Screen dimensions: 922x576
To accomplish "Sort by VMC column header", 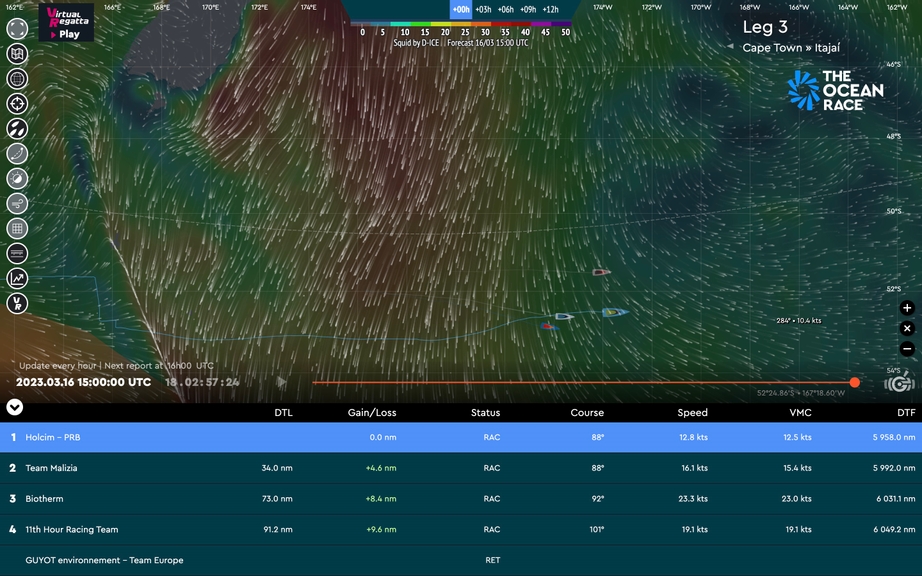I will coord(800,413).
